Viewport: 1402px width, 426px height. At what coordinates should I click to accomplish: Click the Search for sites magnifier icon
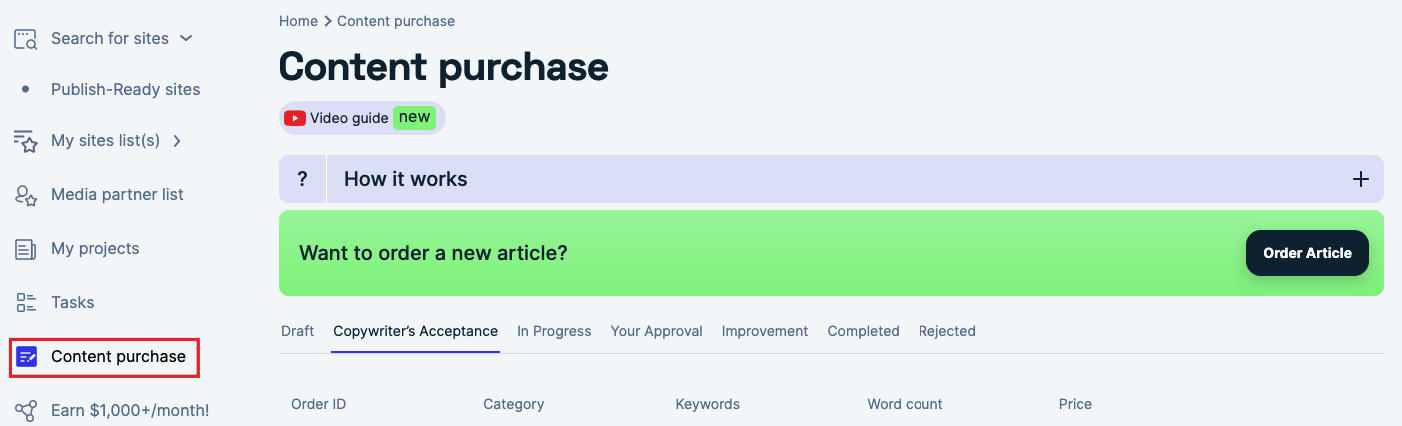(26, 39)
